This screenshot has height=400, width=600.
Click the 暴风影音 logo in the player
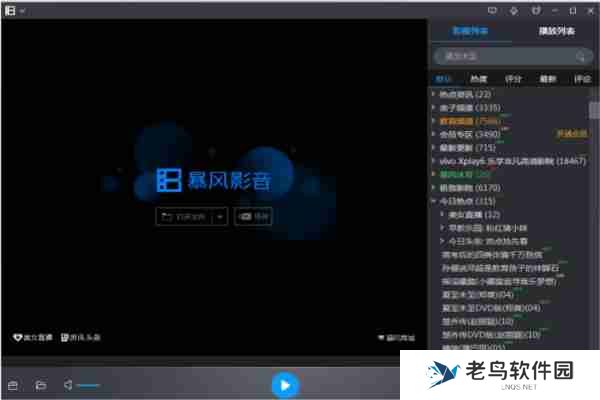pyautogui.click(x=214, y=180)
